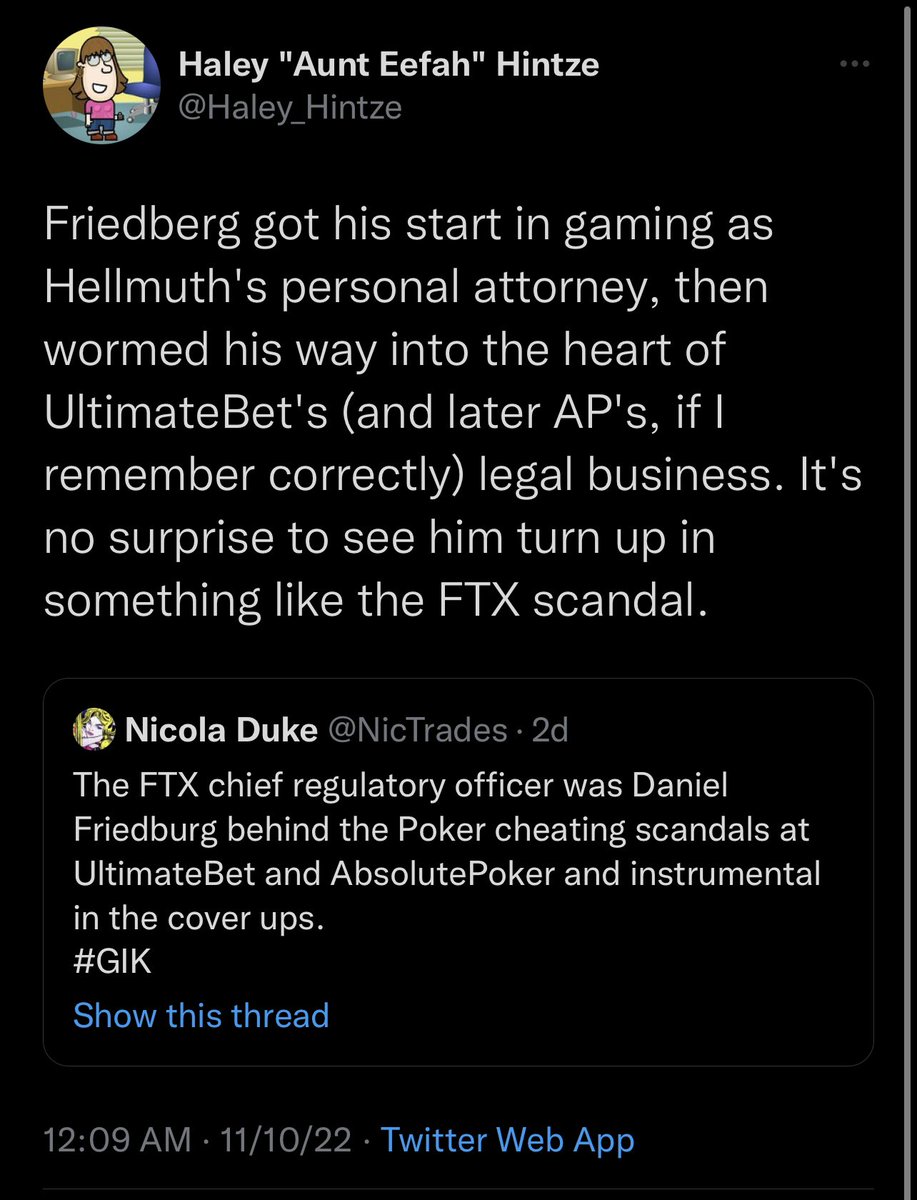Open the @NicTrades handle
The image size is (917, 1200).
coord(417,731)
